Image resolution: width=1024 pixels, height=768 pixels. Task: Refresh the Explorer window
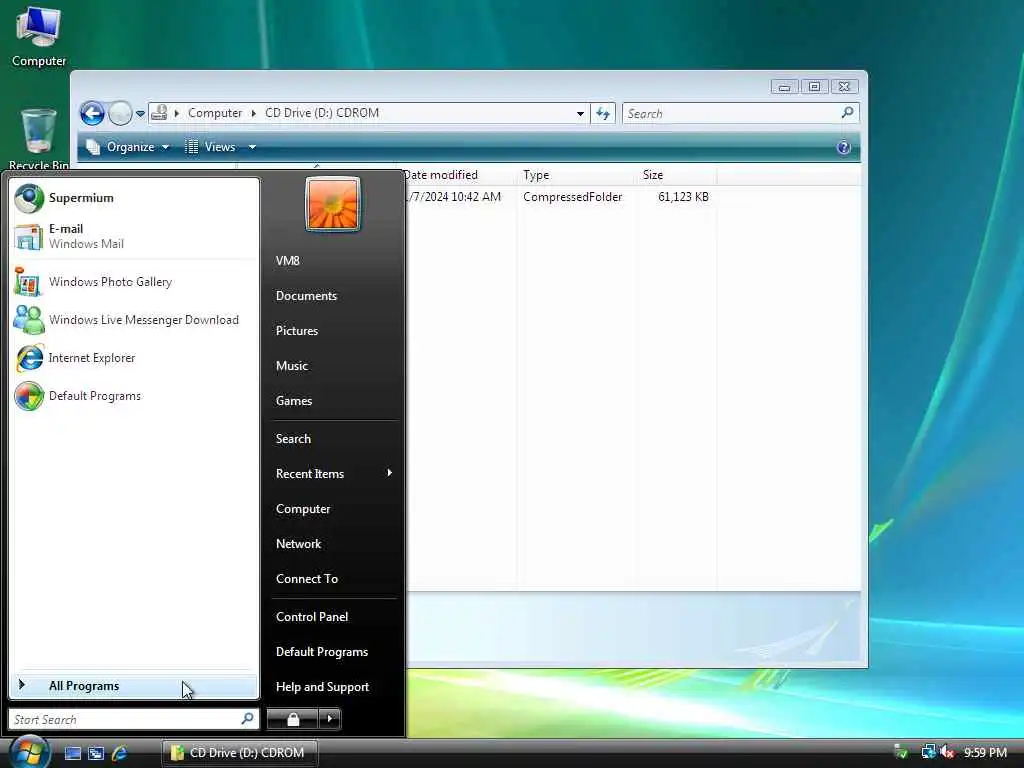603,114
